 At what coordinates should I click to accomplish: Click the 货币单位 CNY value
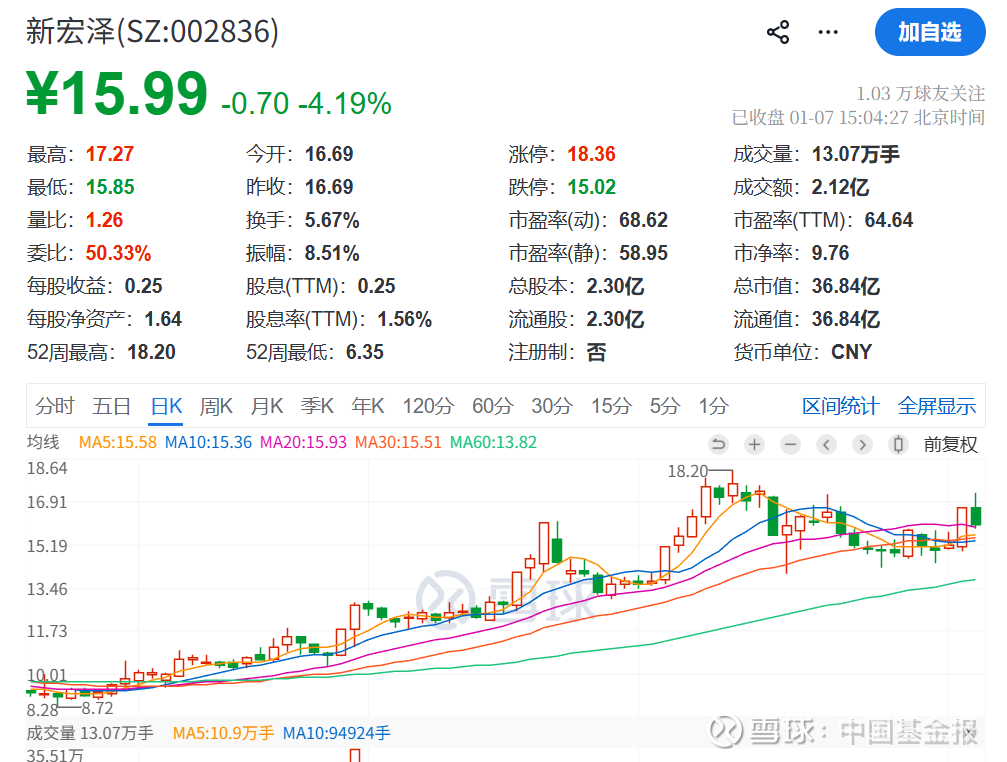852,352
